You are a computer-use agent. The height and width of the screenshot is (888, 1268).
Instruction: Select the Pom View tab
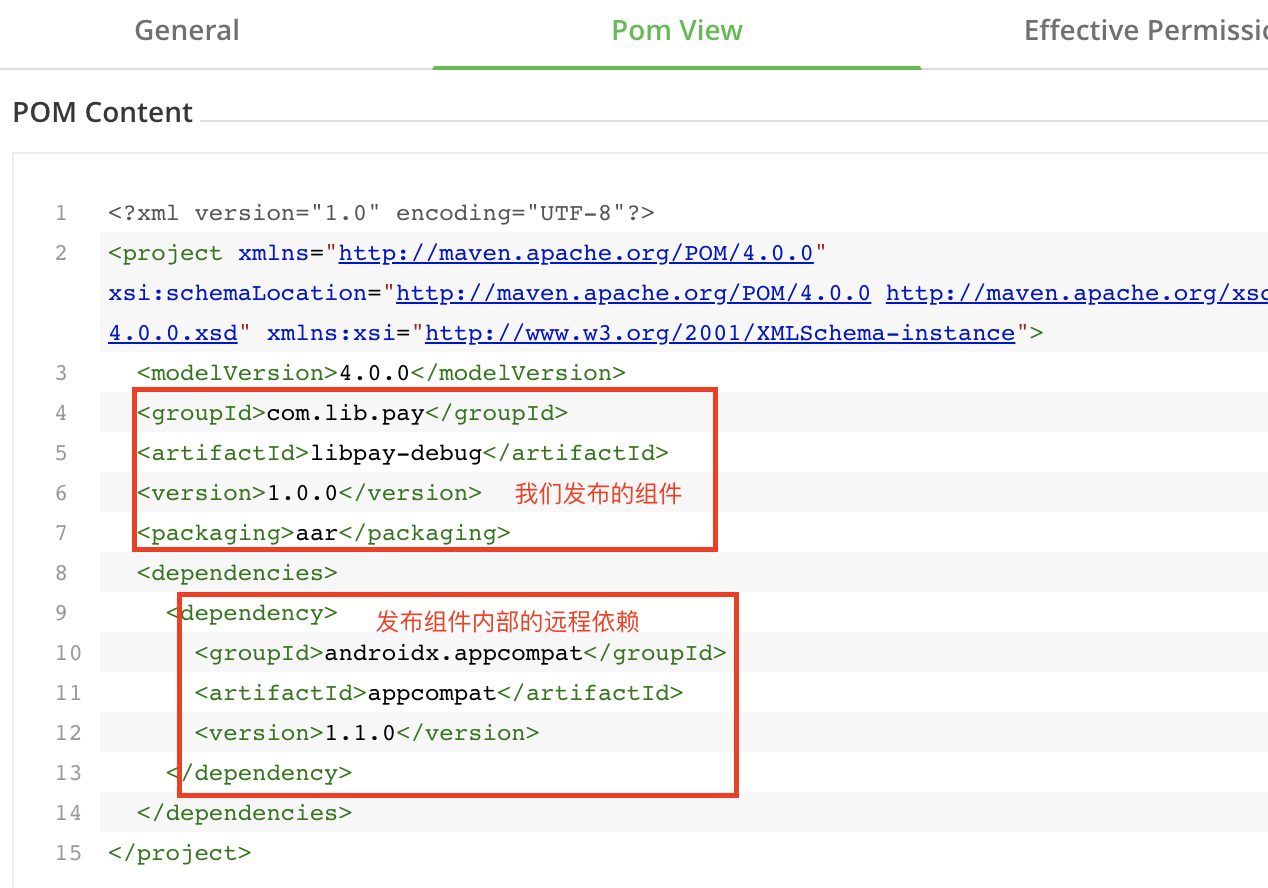click(x=677, y=31)
